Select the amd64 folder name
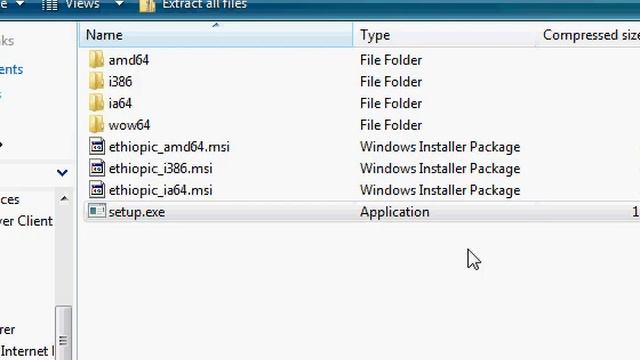This screenshot has height=360, width=640. click(x=129, y=60)
